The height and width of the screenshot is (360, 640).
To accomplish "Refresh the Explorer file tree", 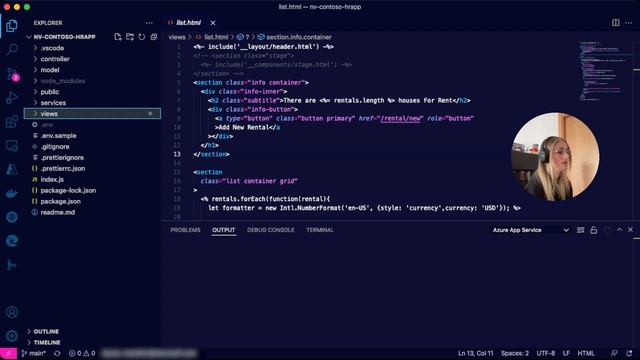I will coord(142,37).
